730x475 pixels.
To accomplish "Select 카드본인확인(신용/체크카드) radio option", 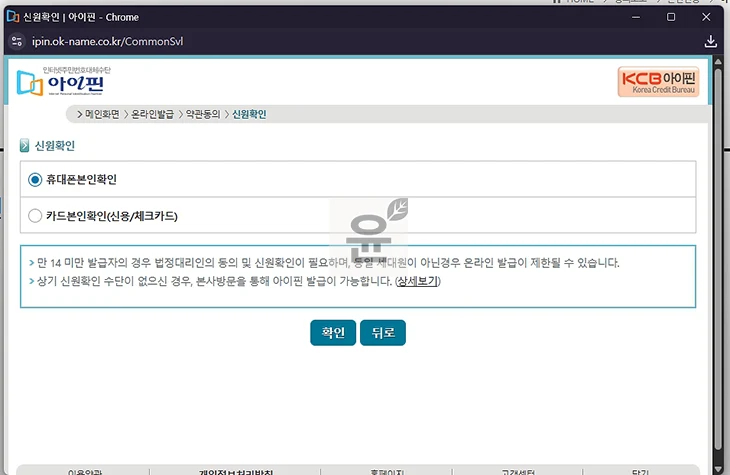I will 35,215.
